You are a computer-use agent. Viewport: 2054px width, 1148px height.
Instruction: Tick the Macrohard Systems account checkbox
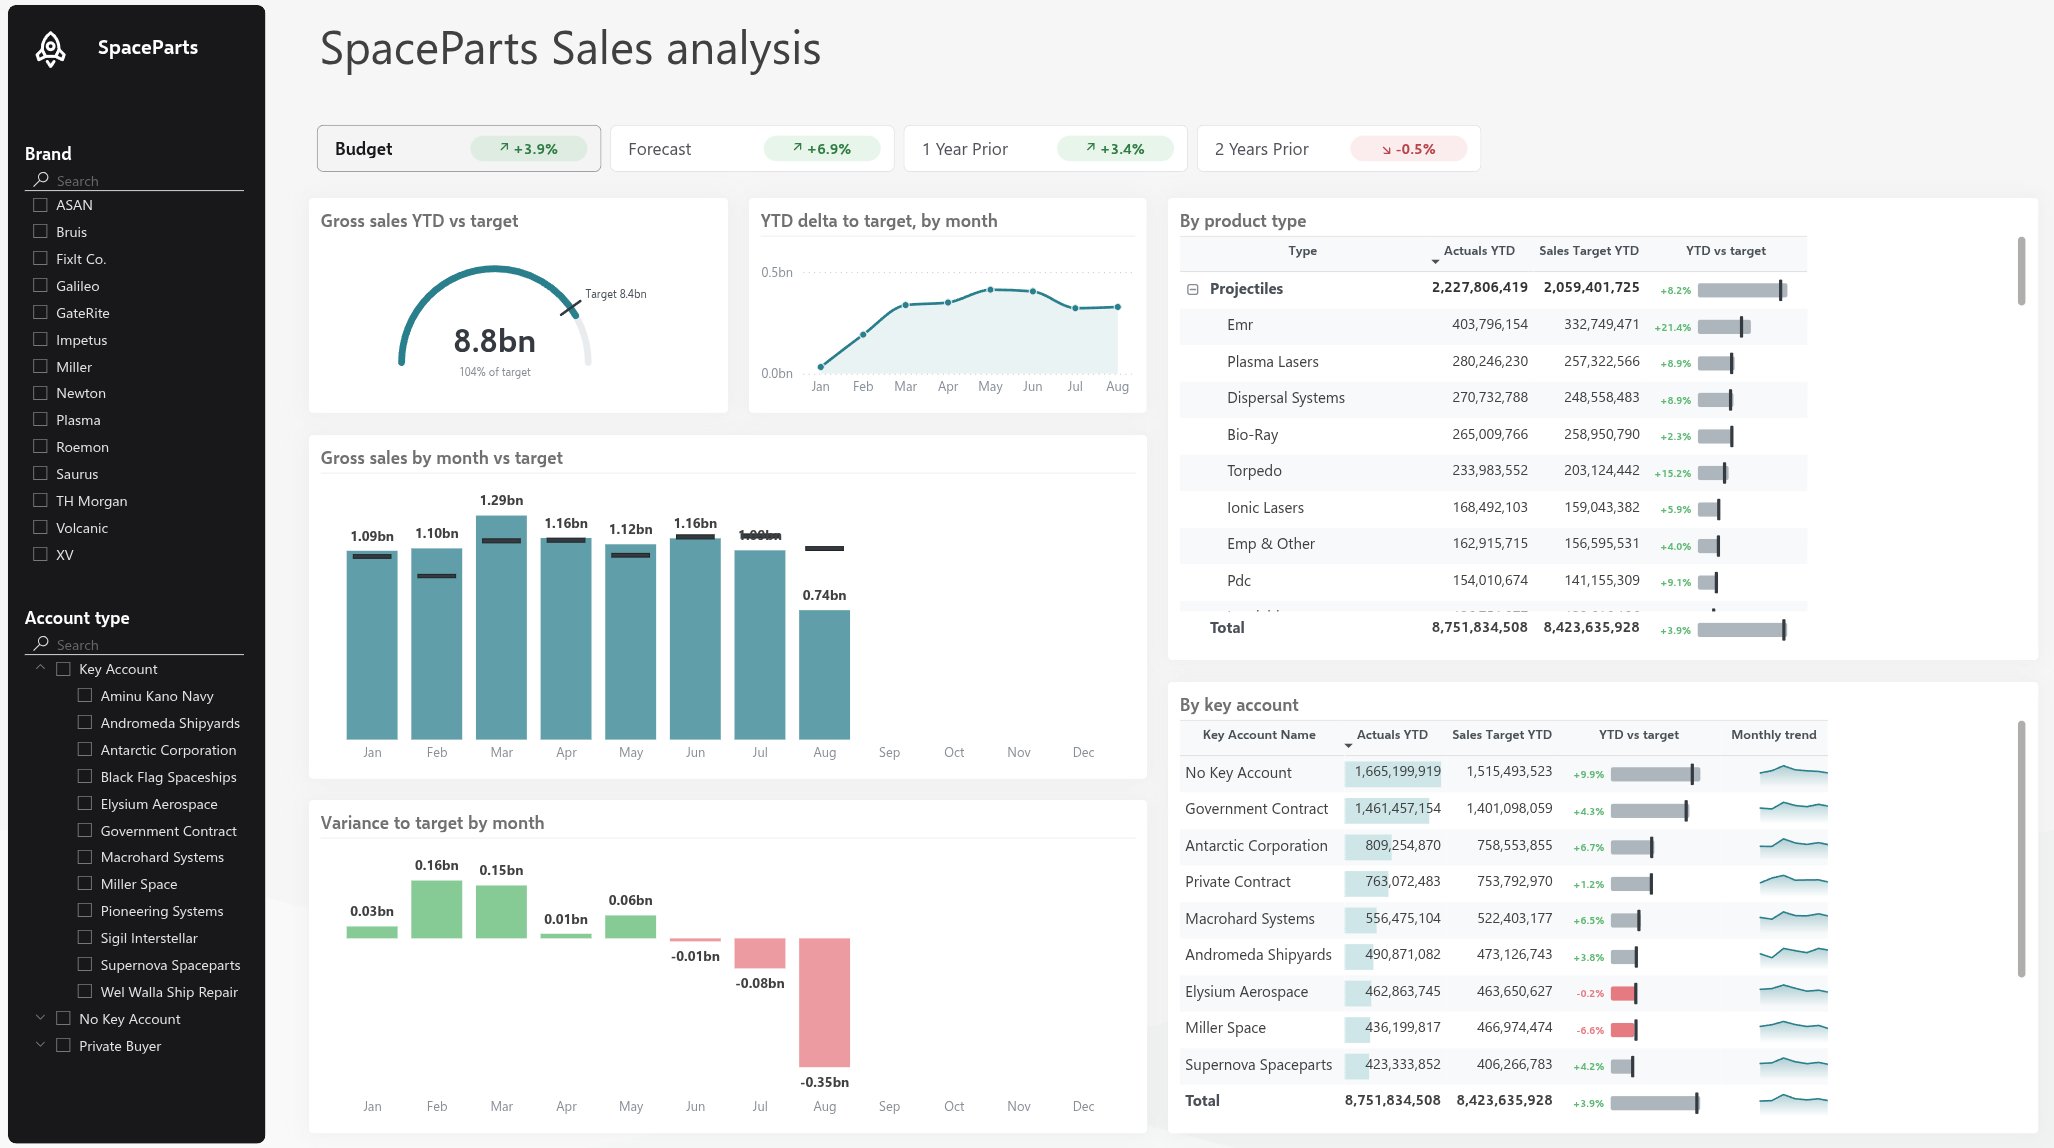pos(85,857)
